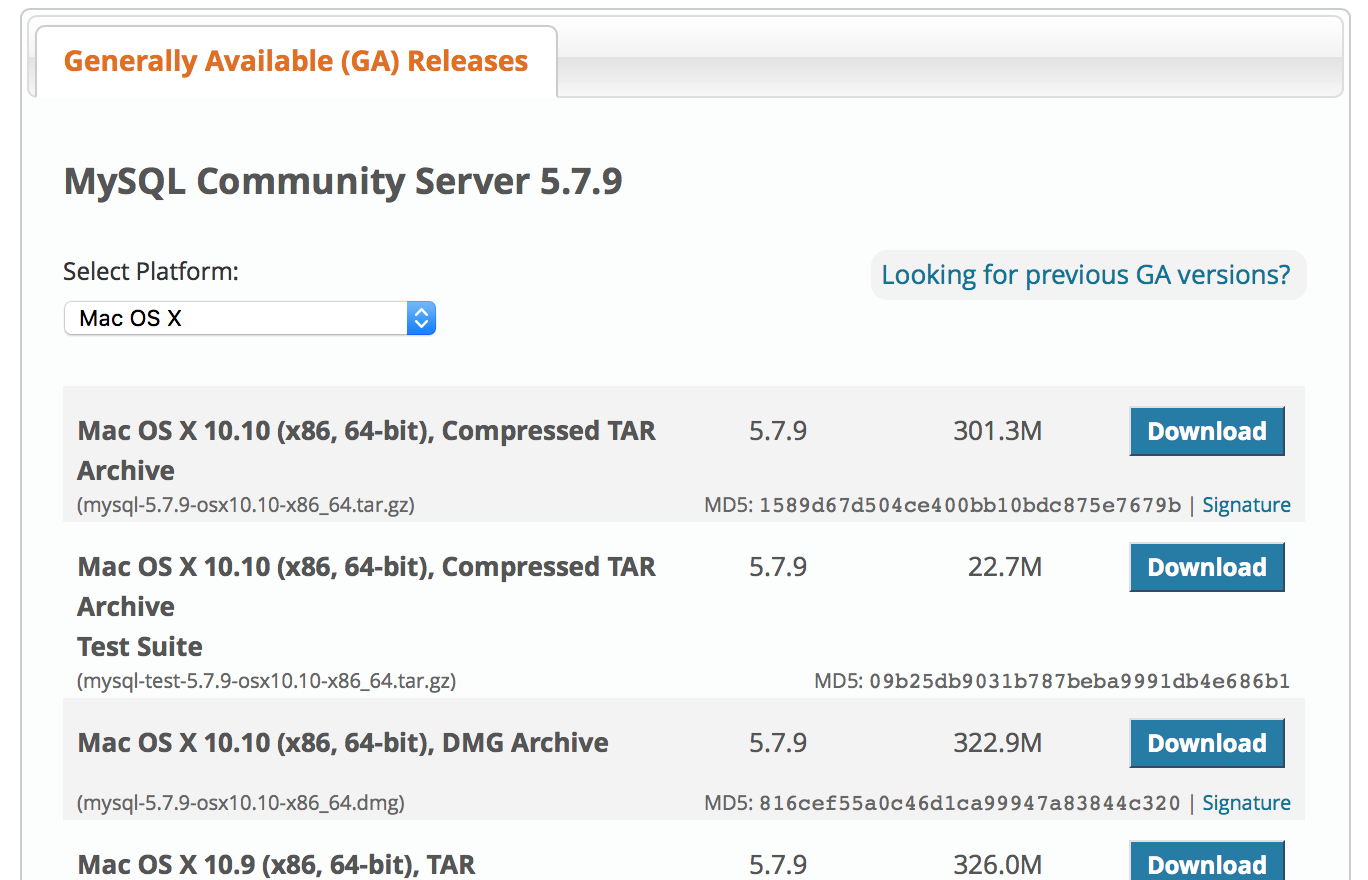Switch to the Generally Available (GA) Releases tab
The width and height of the screenshot is (1368, 880).
click(295, 61)
